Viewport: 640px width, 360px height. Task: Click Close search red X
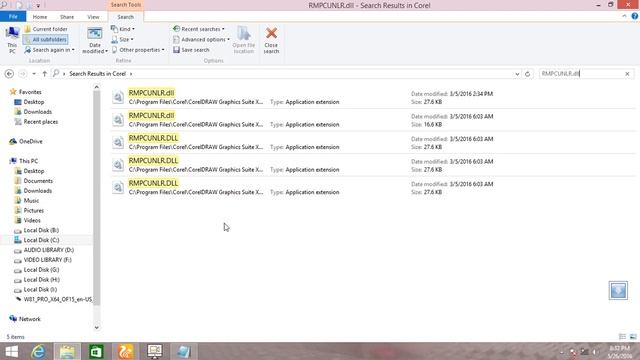pyautogui.click(x=271, y=40)
